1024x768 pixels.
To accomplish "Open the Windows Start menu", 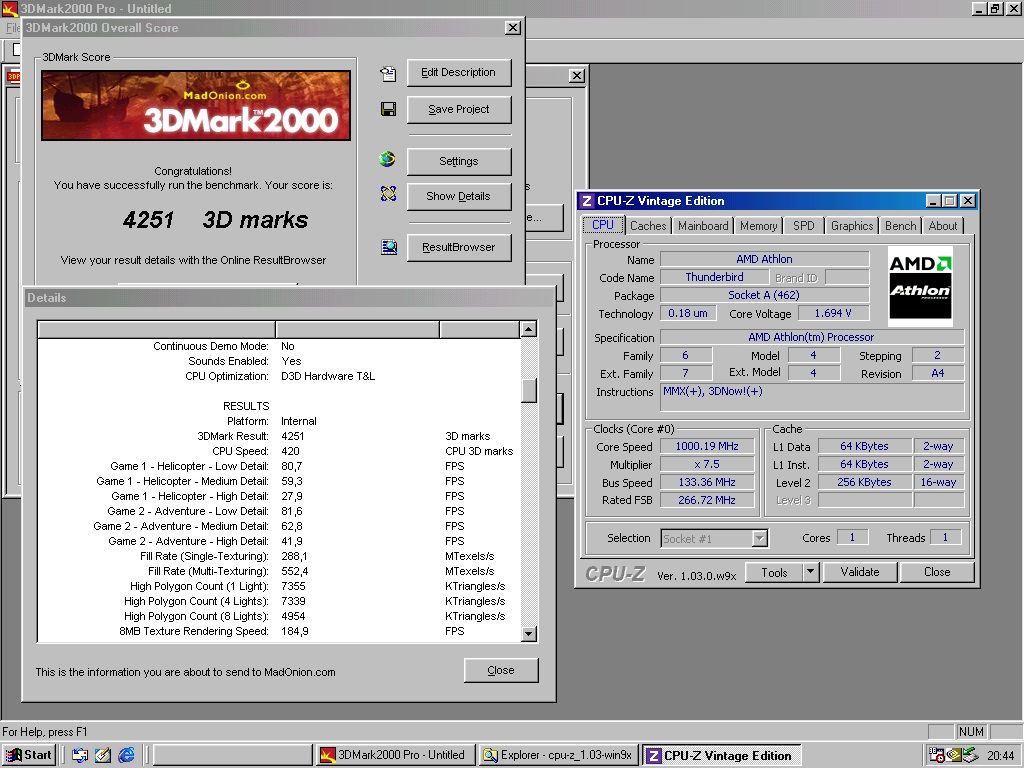I will coord(29,755).
